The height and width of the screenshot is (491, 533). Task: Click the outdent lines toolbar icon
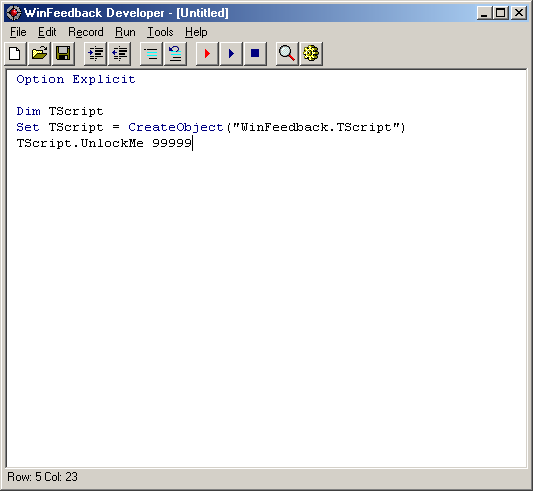(x=119, y=54)
